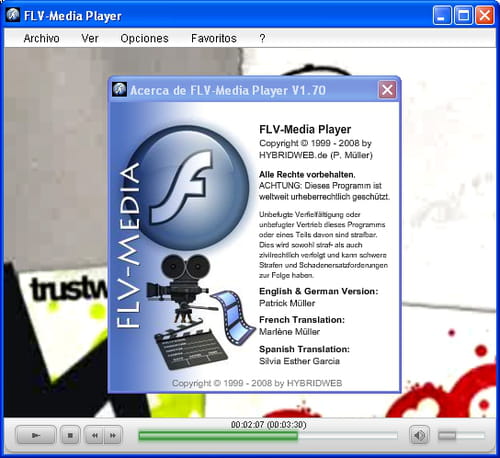Click the play button in the player controls
This screenshot has width=500, height=458.
click(35, 435)
